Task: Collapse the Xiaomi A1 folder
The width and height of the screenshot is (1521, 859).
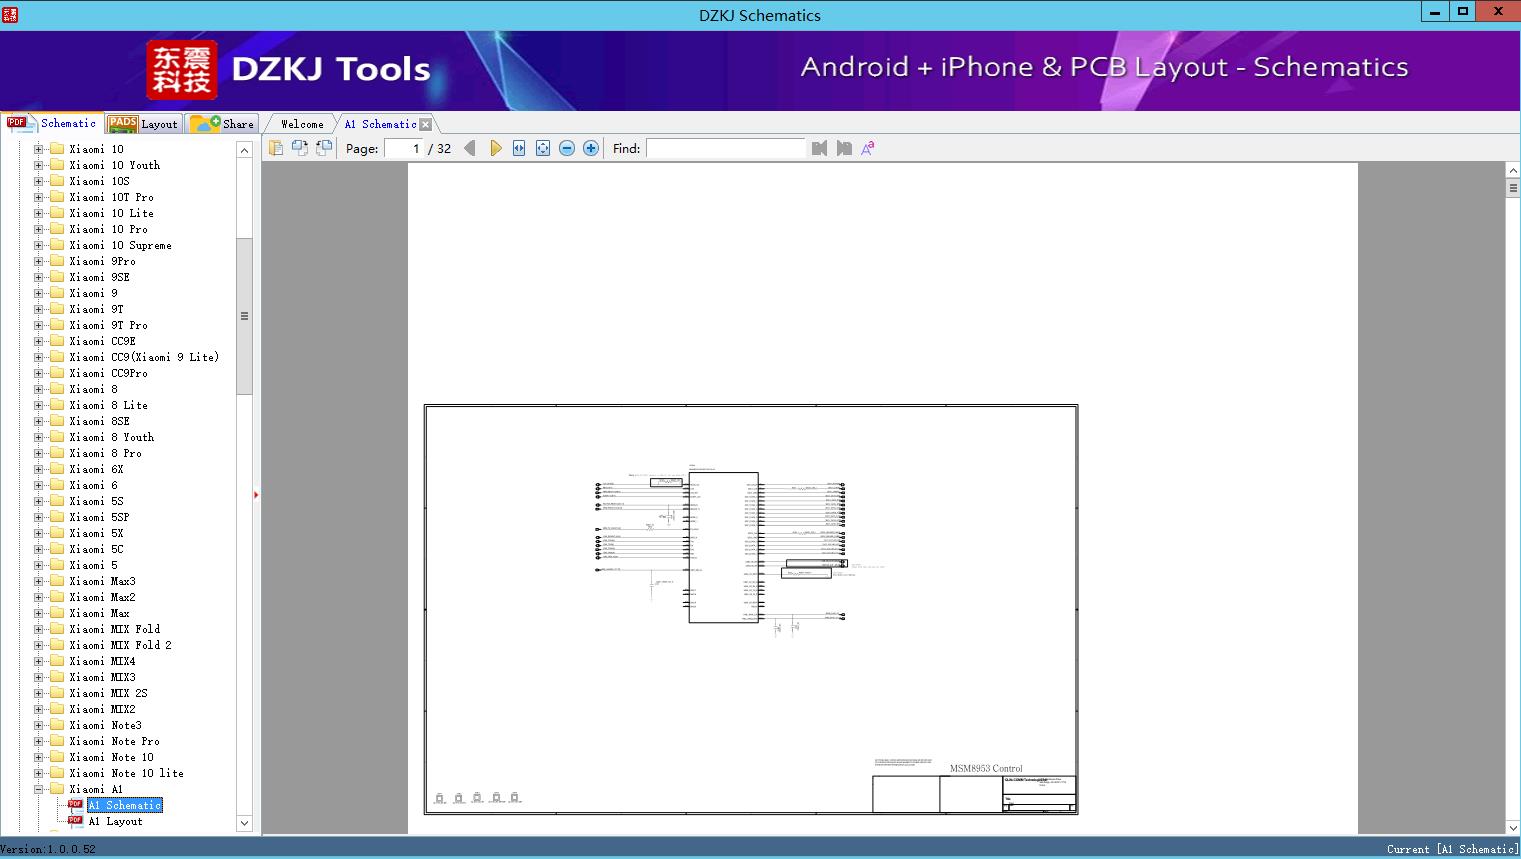Action: [x=39, y=789]
